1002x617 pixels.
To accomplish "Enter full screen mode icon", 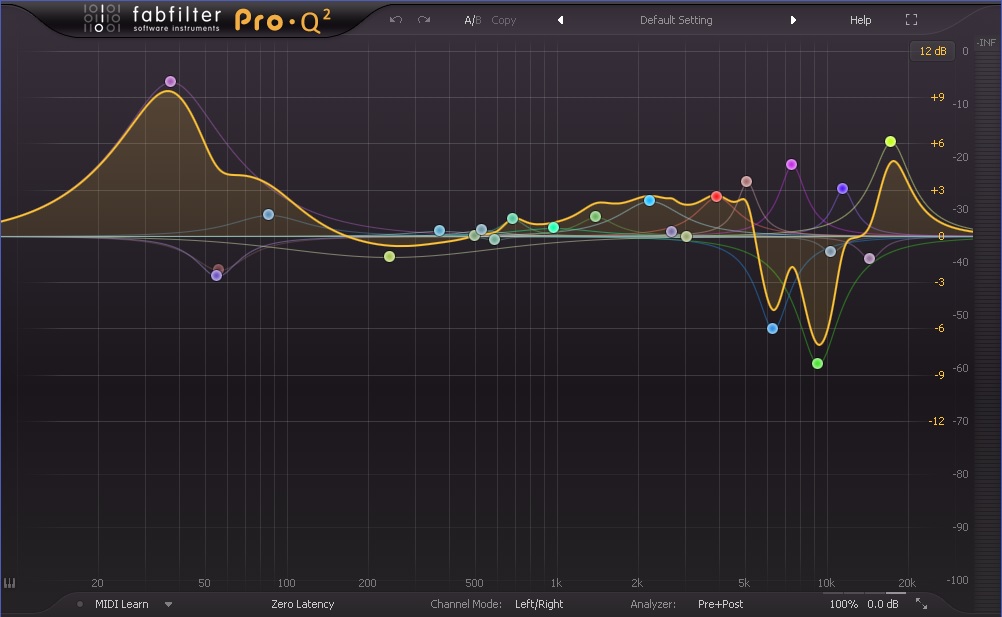I will click(x=911, y=20).
